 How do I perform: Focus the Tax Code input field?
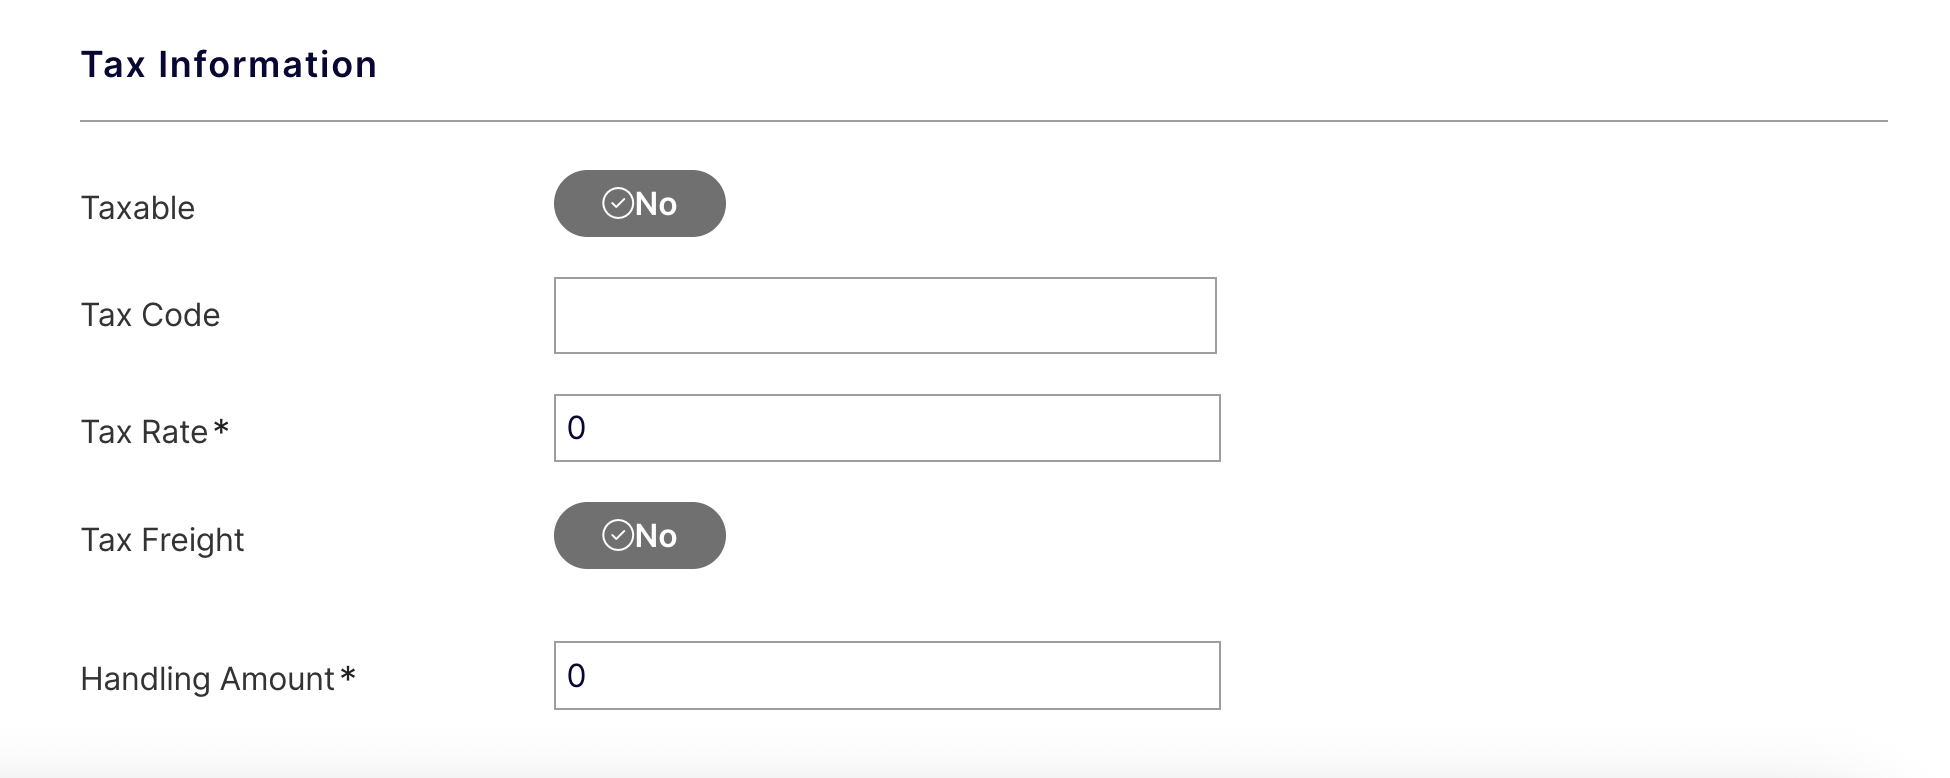click(885, 315)
